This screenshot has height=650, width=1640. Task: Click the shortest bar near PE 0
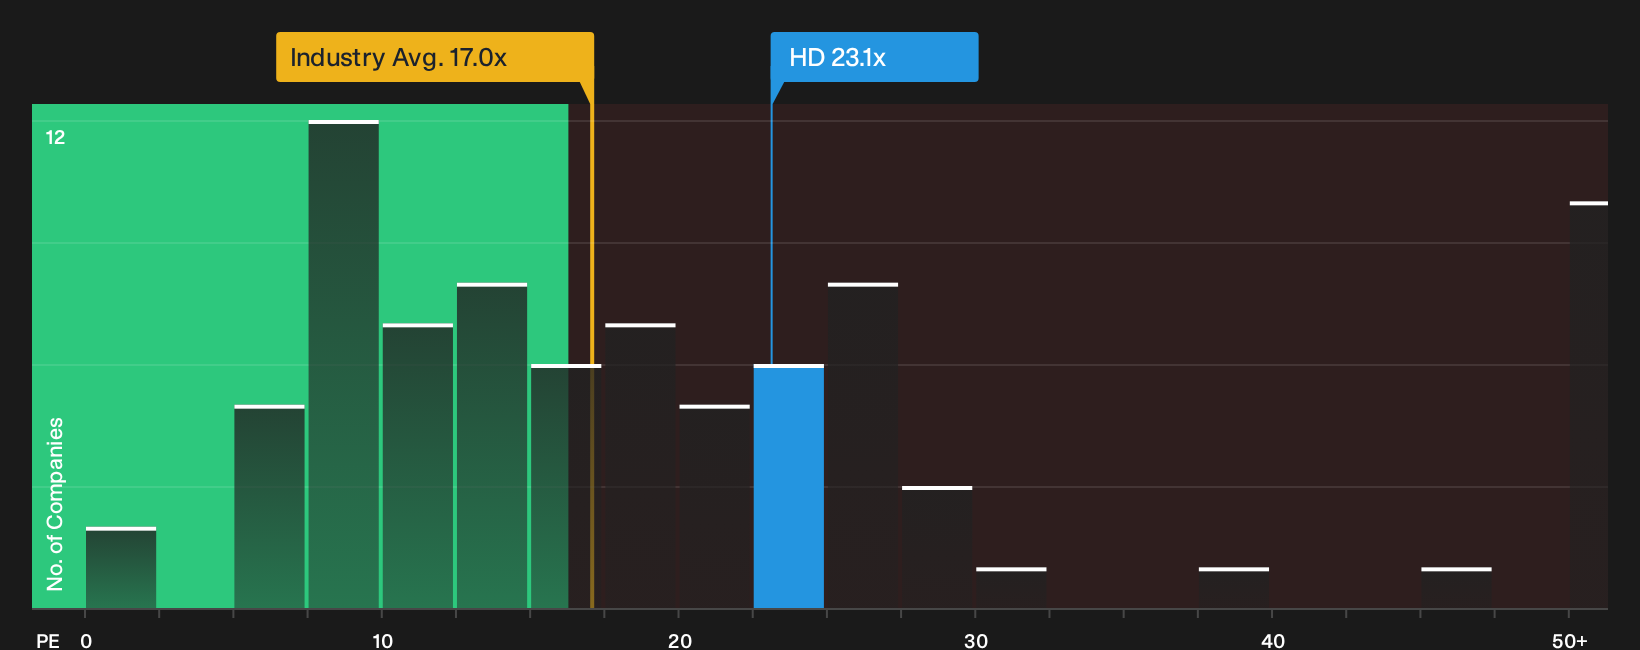[121, 567]
